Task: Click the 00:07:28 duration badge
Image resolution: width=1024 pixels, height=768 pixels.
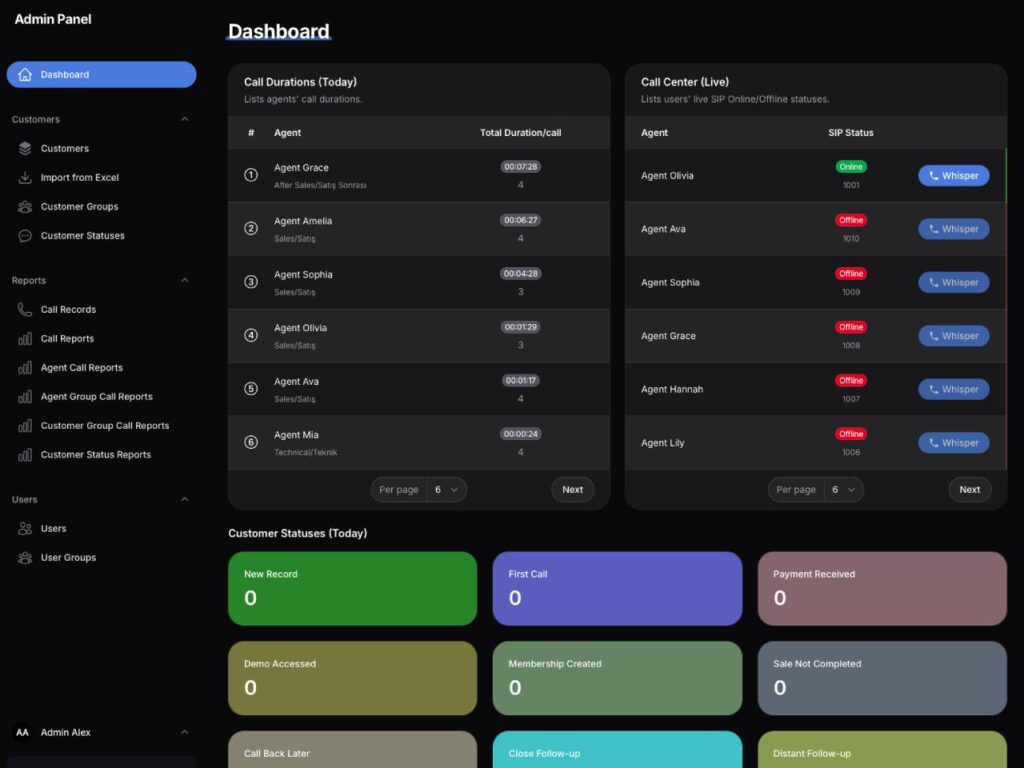Action: coord(520,167)
